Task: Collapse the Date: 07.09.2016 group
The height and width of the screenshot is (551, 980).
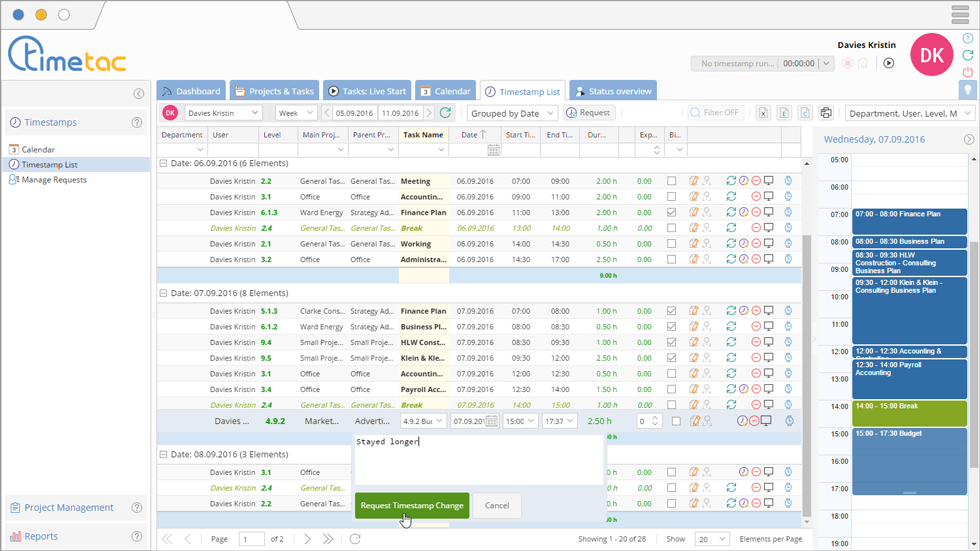Action: pos(164,294)
